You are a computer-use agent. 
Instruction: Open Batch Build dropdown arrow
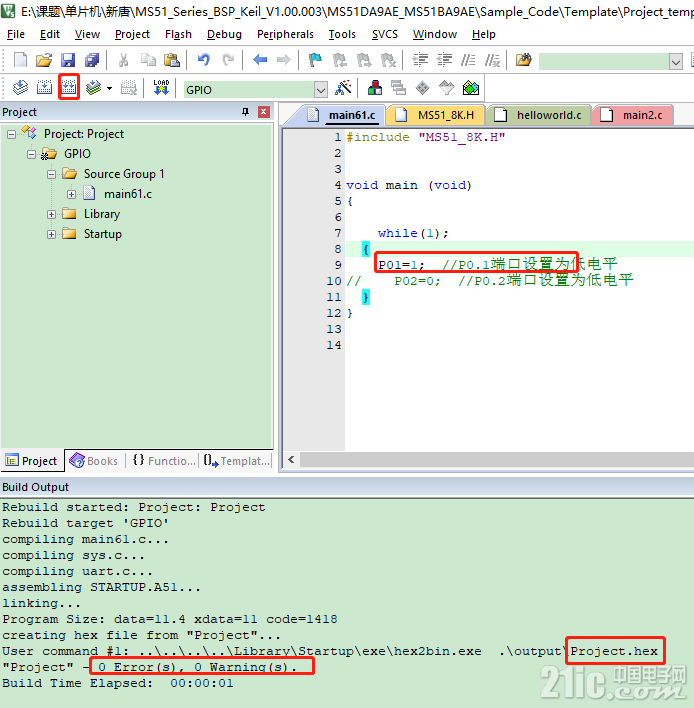tap(109, 88)
